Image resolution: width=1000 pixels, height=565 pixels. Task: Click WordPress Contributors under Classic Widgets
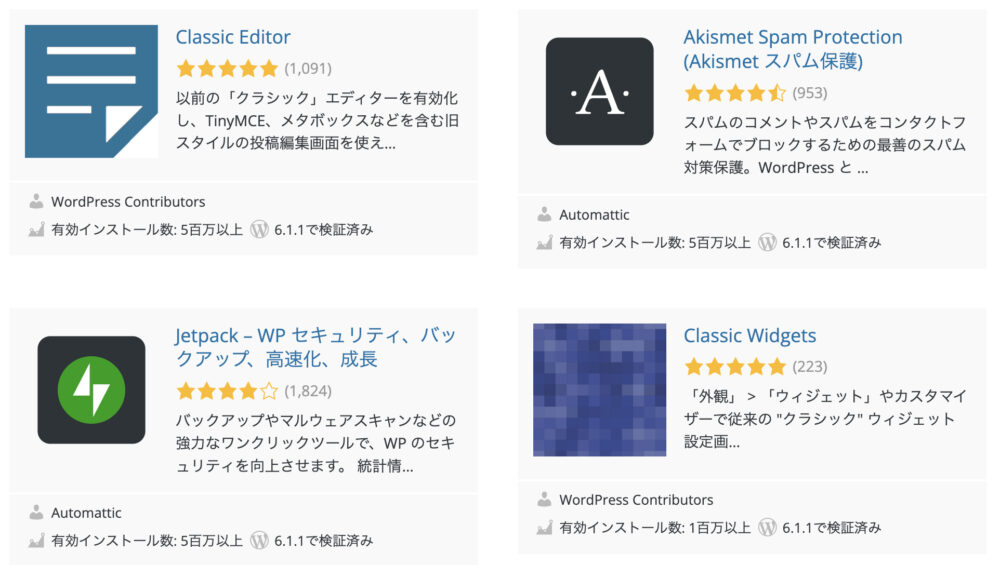coord(636,500)
